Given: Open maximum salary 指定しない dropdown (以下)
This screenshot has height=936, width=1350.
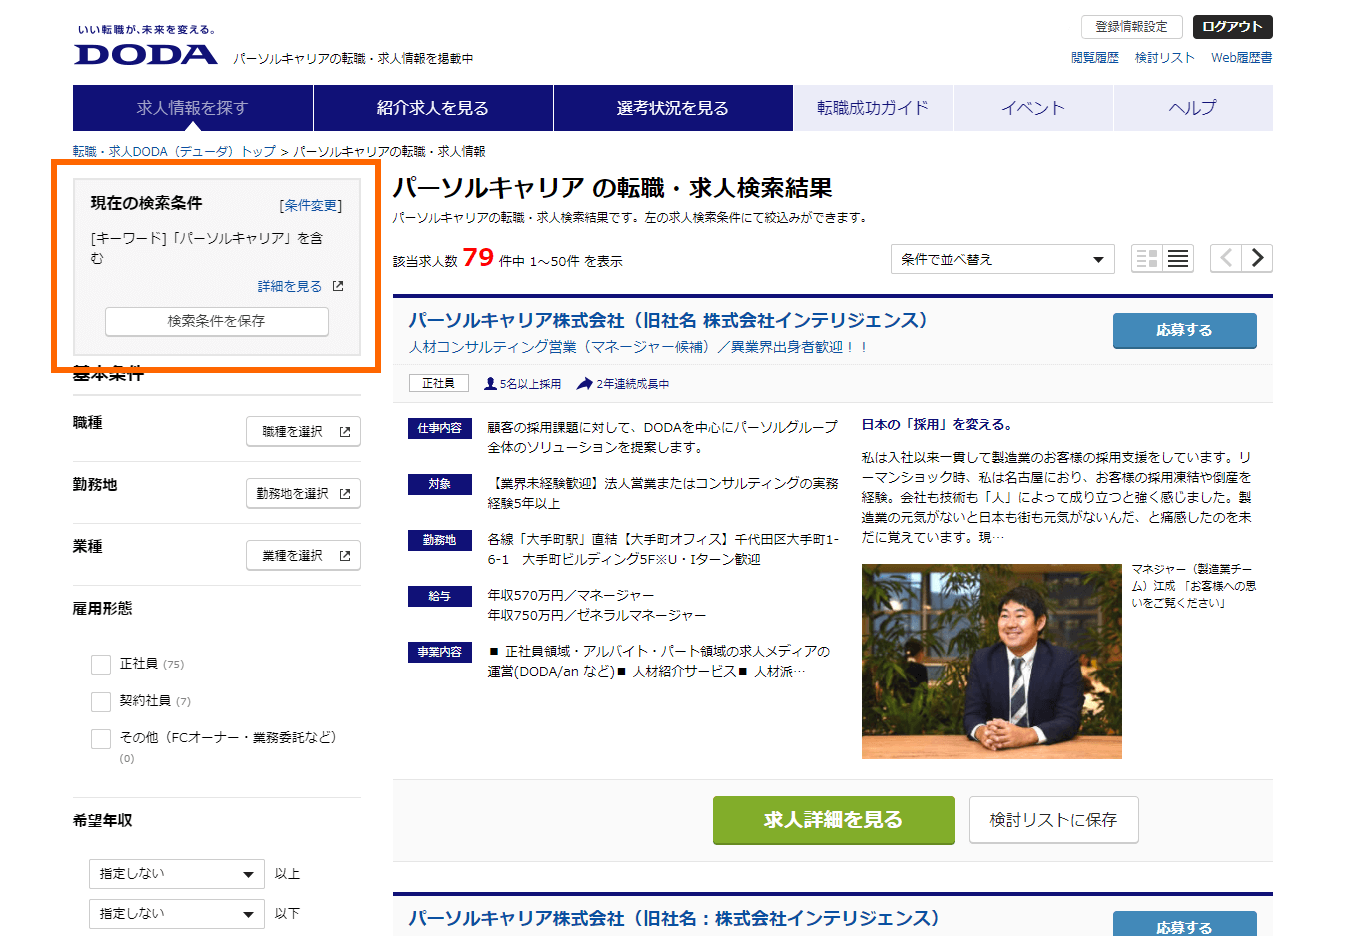Looking at the screenshot, I should click(177, 914).
